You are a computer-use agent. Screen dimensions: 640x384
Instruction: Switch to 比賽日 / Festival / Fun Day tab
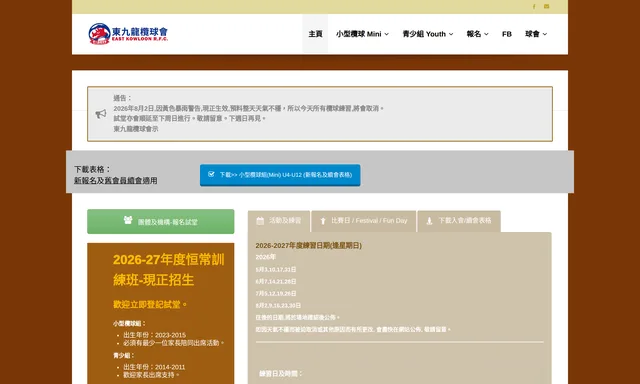(364, 221)
